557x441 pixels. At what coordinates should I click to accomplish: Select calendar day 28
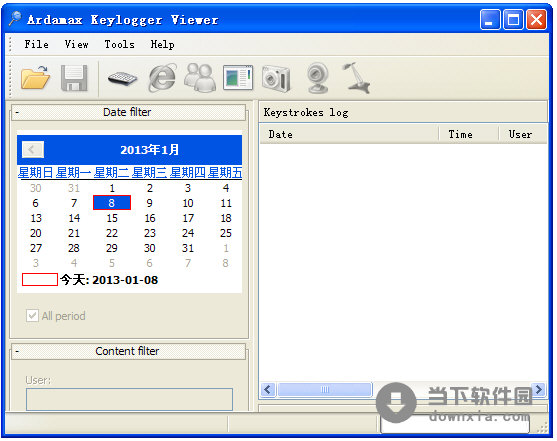(x=74, y=248)
